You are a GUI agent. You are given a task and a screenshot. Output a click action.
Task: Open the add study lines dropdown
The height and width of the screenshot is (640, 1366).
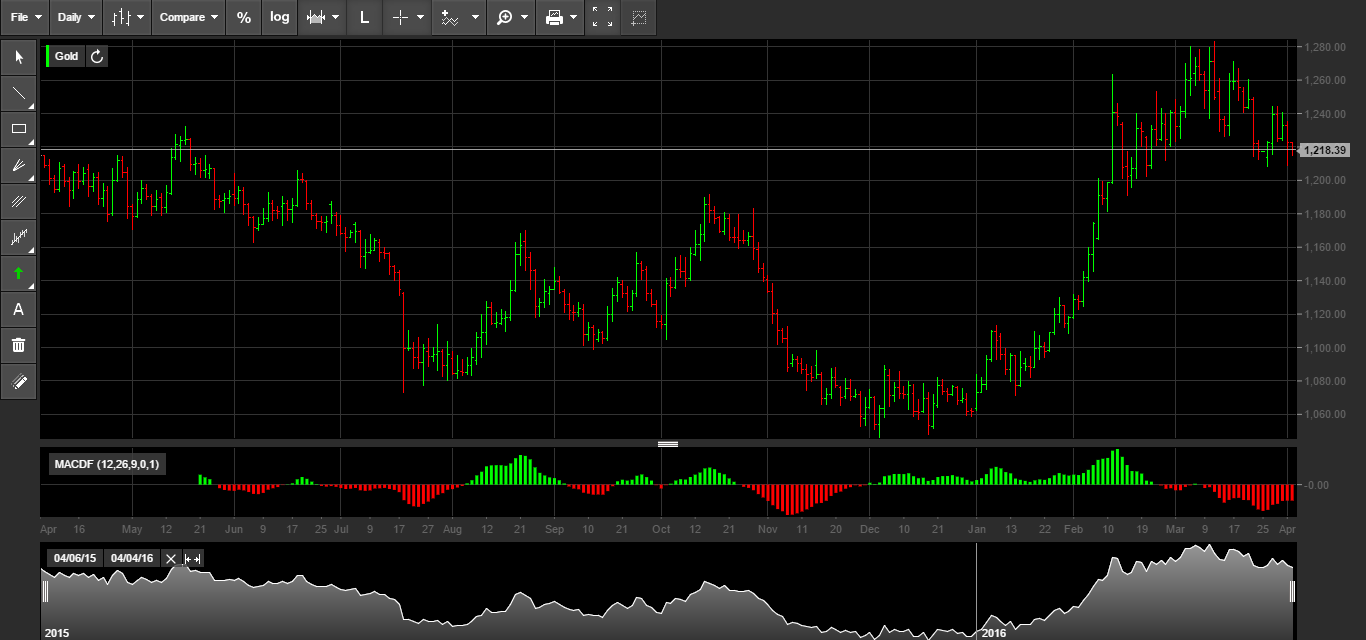click(459, 17)
